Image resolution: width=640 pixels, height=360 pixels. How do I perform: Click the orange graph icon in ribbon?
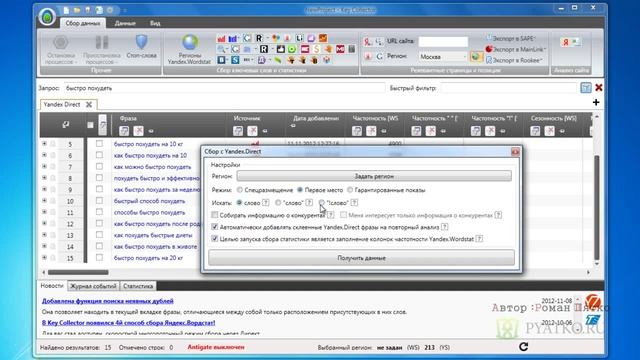(323, 38)
